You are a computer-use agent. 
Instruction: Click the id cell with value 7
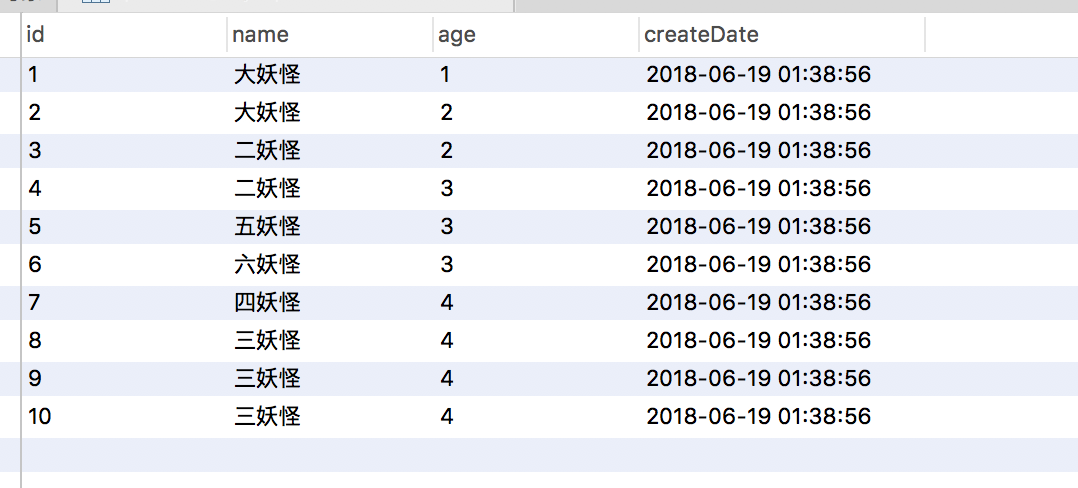point(34,302)
